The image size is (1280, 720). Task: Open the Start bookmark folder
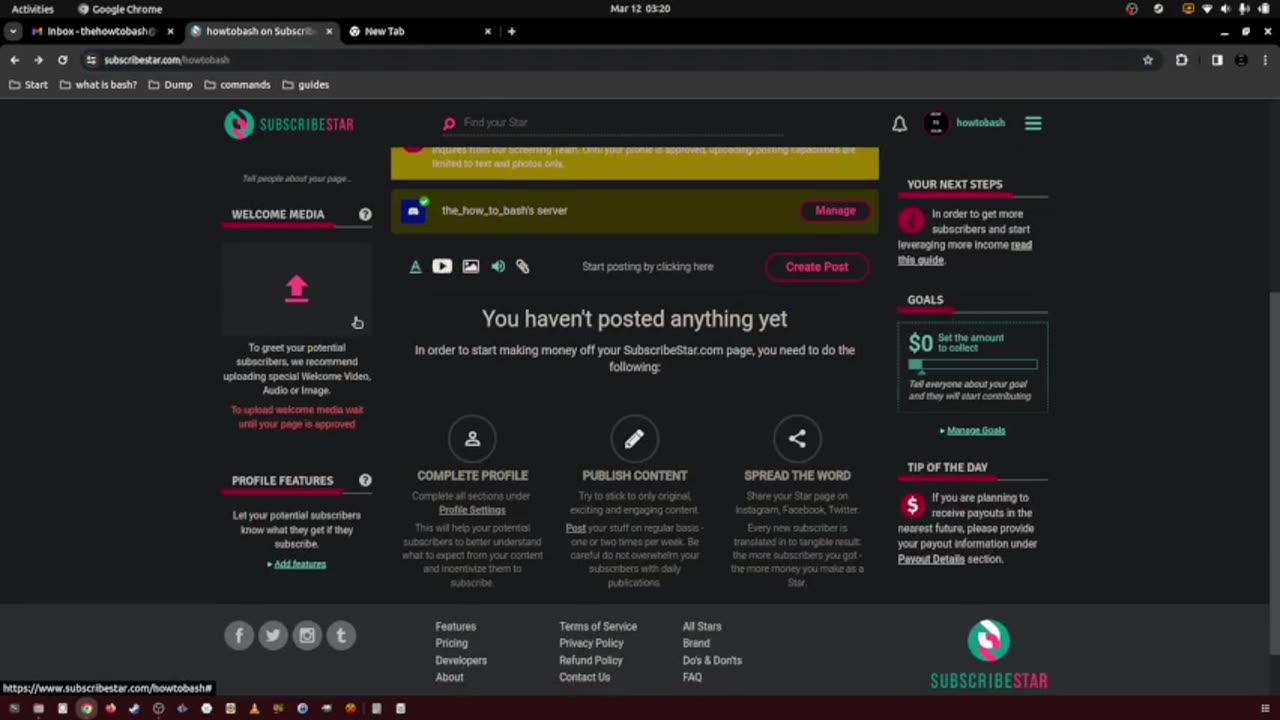28,85
